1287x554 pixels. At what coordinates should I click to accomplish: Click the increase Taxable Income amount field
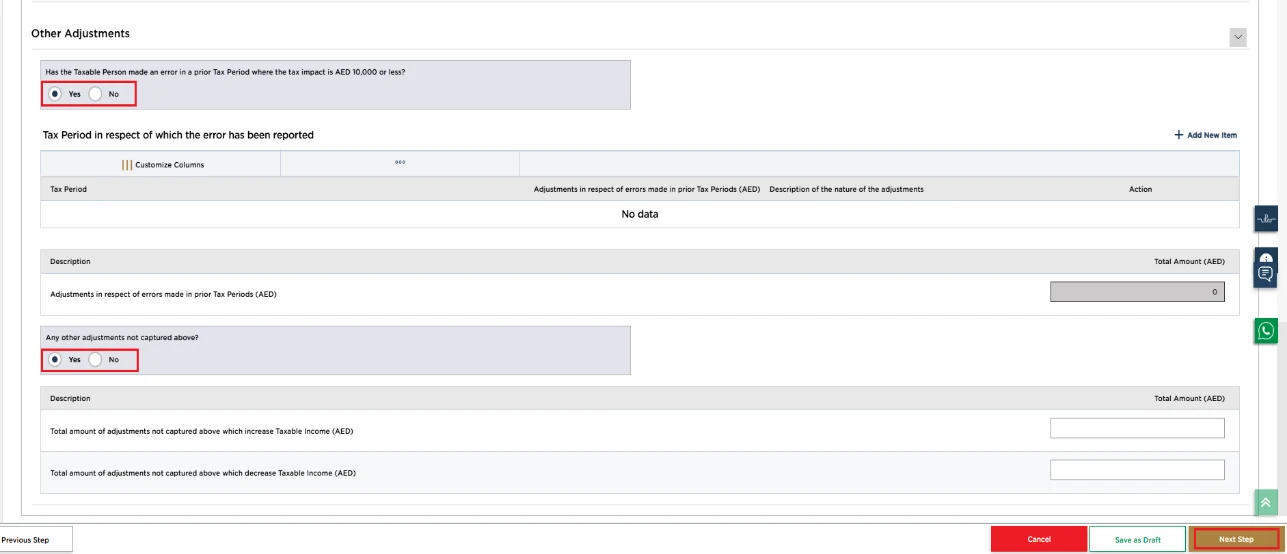(1137, 428)
